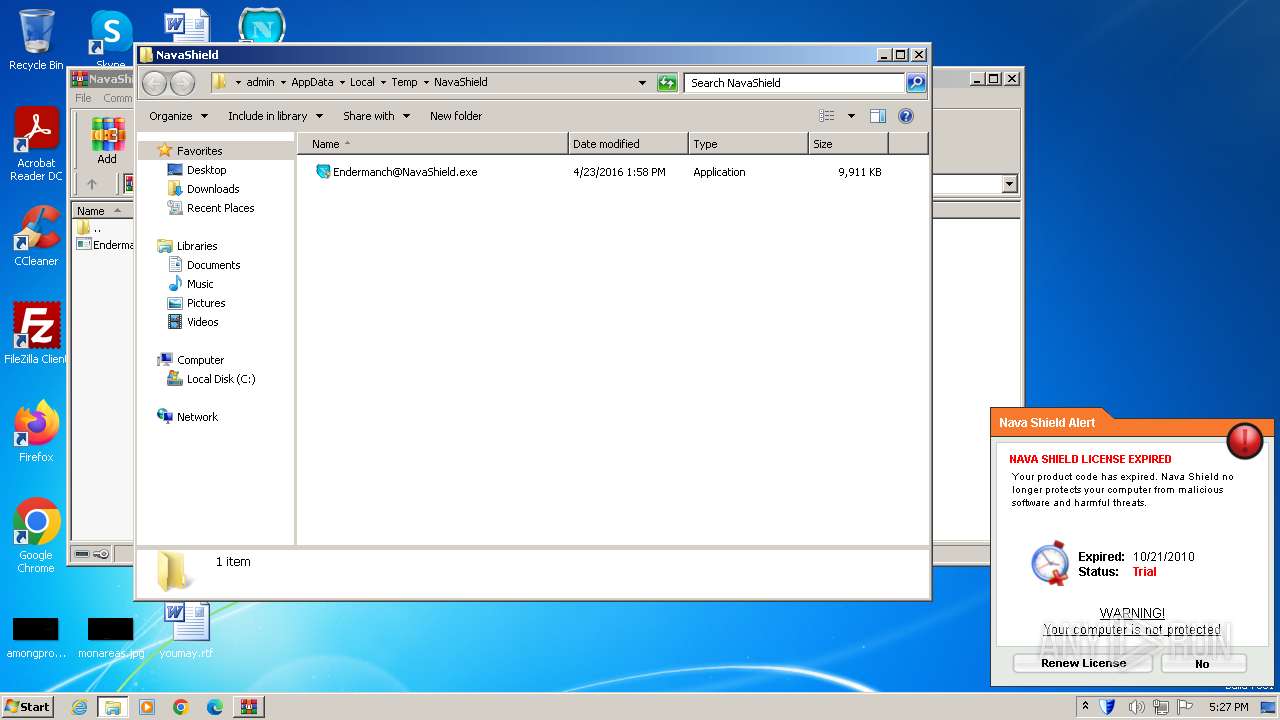
Task: Select Desktop in navigation pane
Action: (206, 170)
